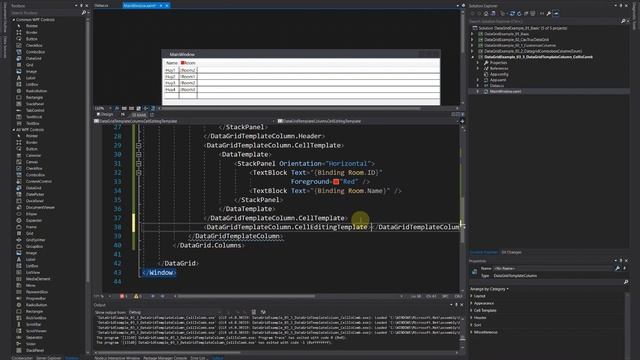Select Separator control in Toolbox
This screenshot has width=640, height=360.
click(x=34, y=338)
